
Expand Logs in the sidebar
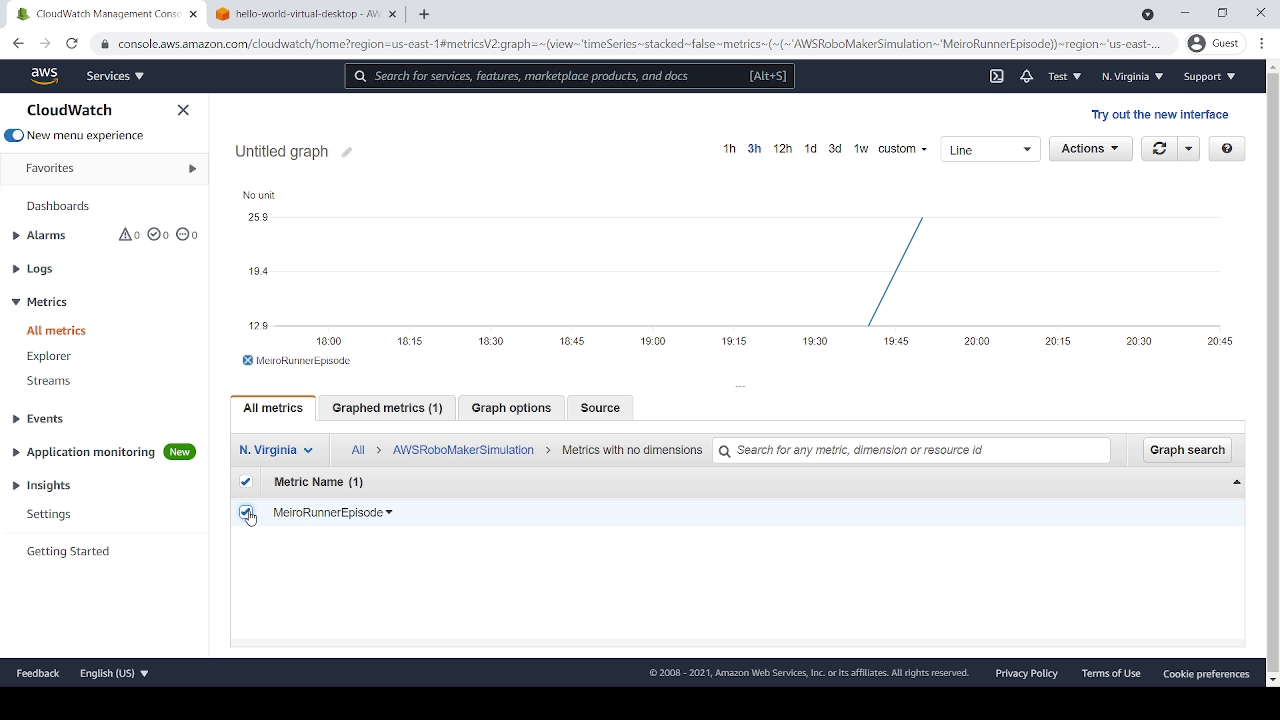coord(16,269)
